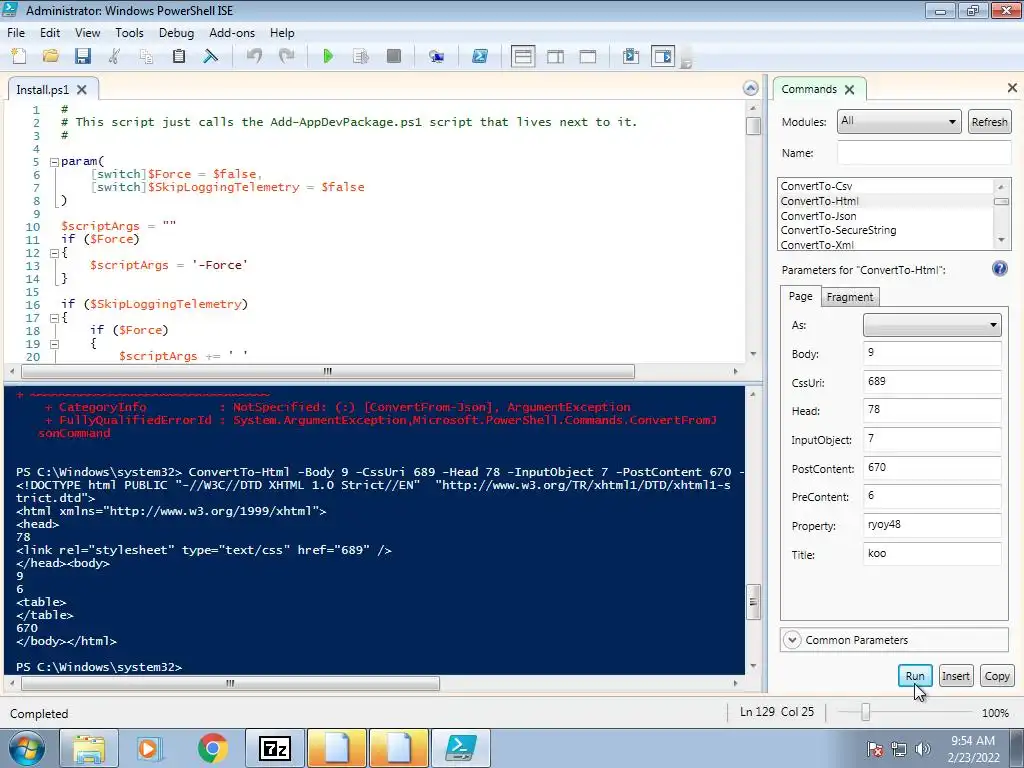Switch to the Fragment tab
This screenshot has width=1024, height=768.
pos(850,297)
